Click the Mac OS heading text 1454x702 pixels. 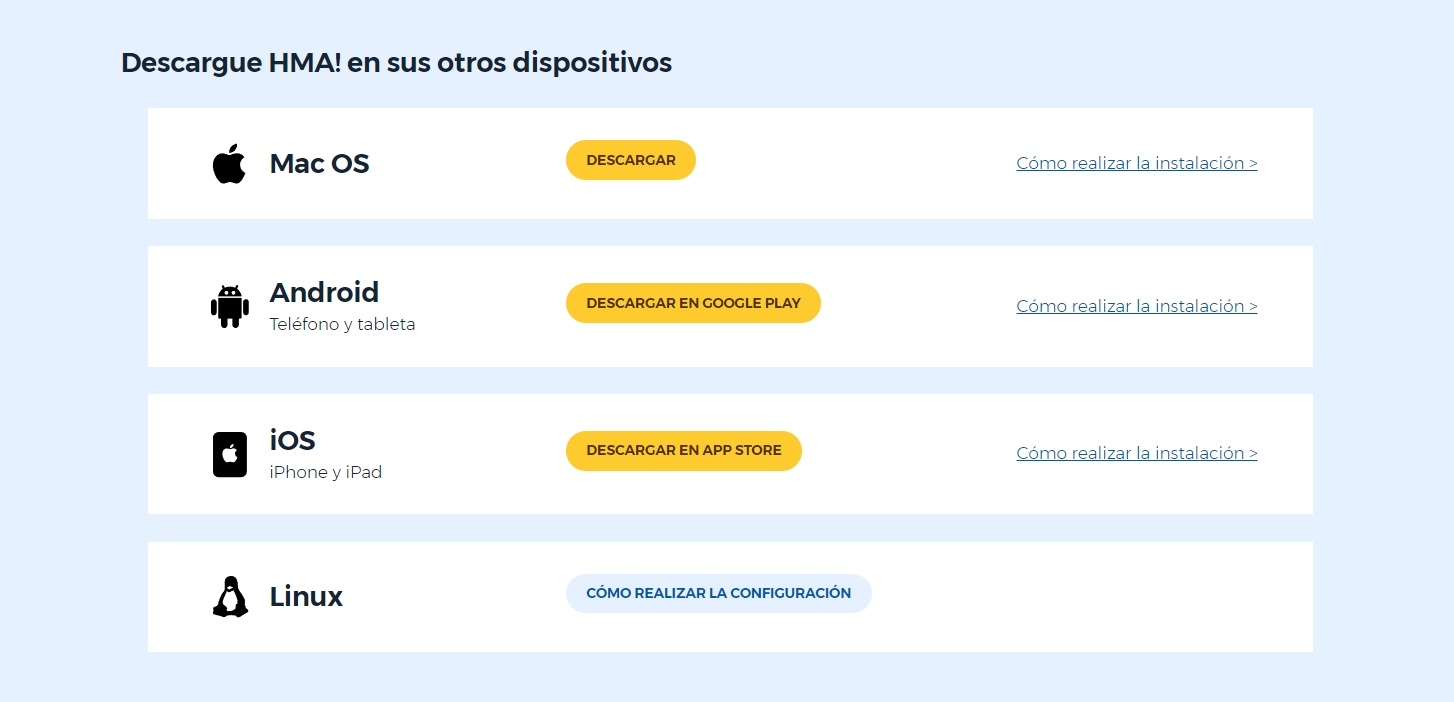click(x=319, y=163)
